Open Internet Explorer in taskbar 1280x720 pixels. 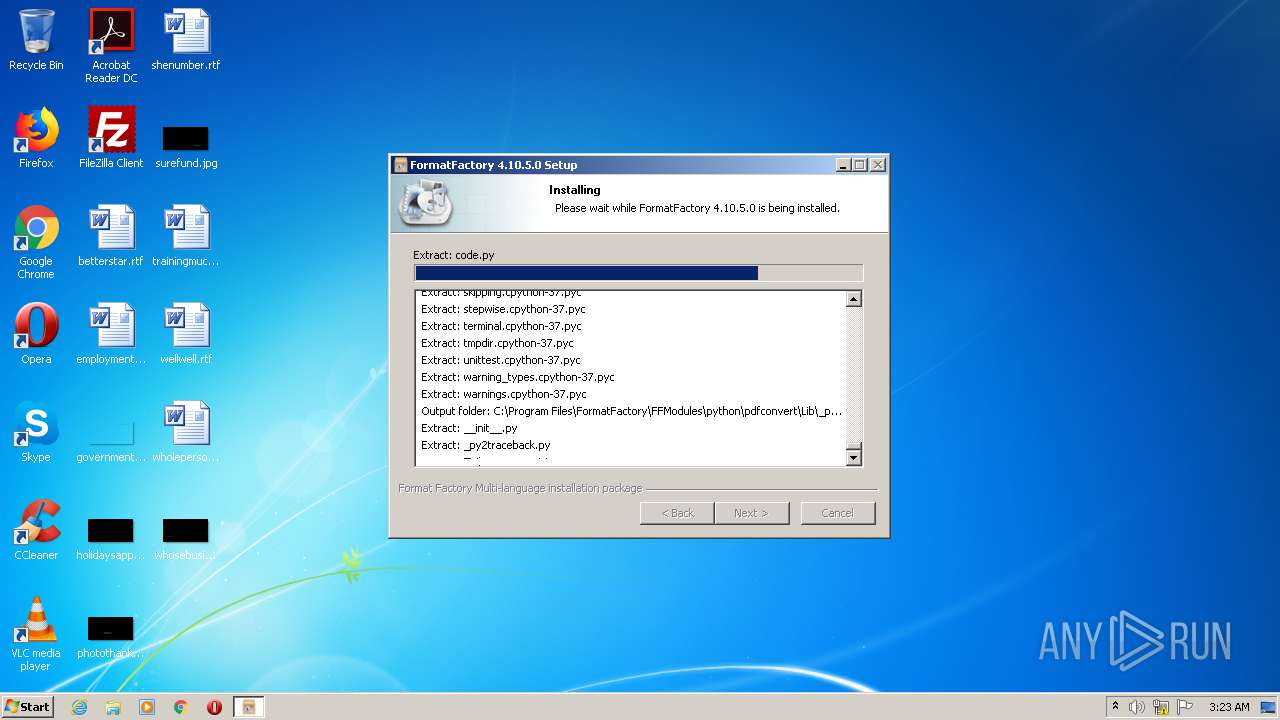[x=80, y=707]
